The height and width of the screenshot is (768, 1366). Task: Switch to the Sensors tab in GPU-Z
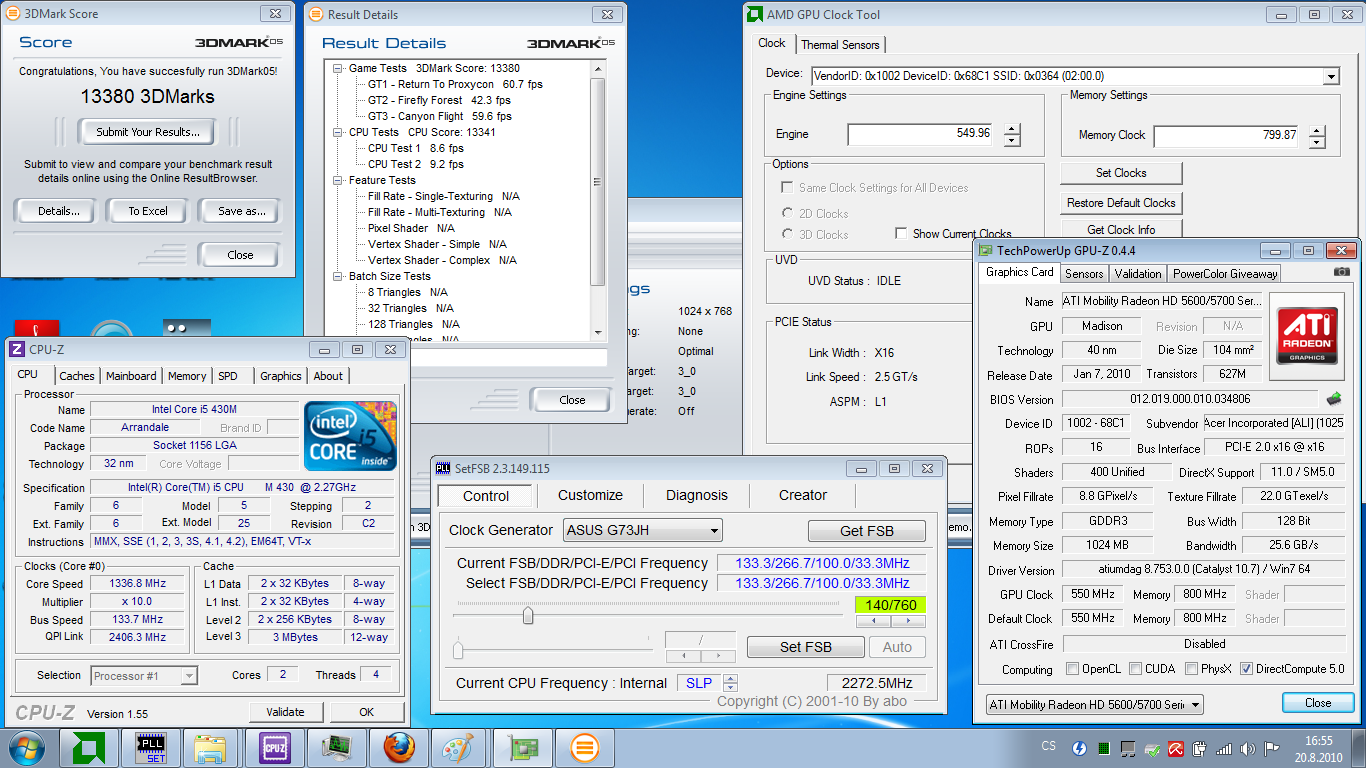click(x=1084, y=273)
